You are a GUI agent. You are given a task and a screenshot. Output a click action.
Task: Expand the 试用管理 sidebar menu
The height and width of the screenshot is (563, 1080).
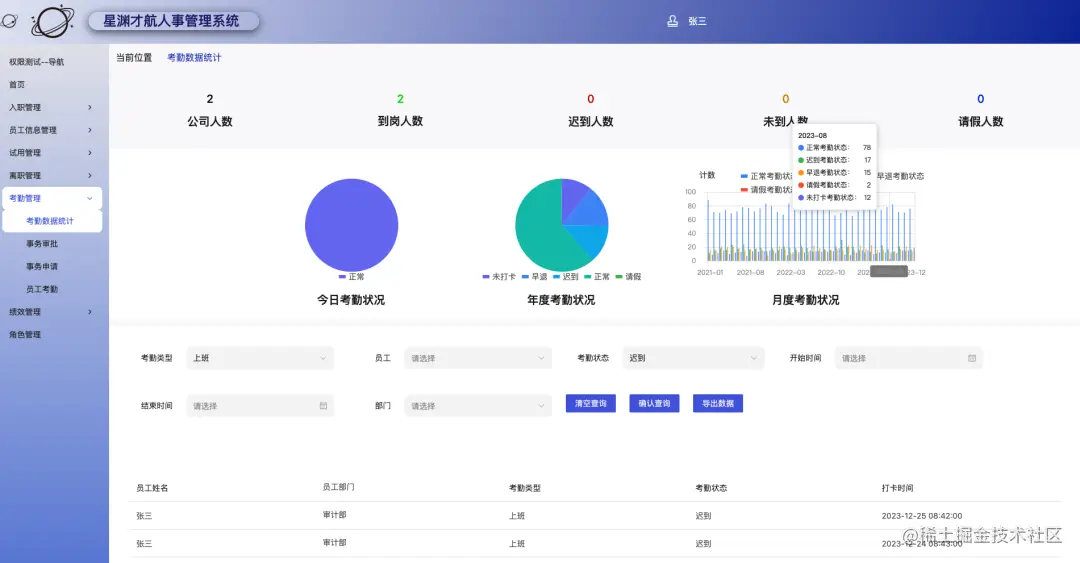50,153
